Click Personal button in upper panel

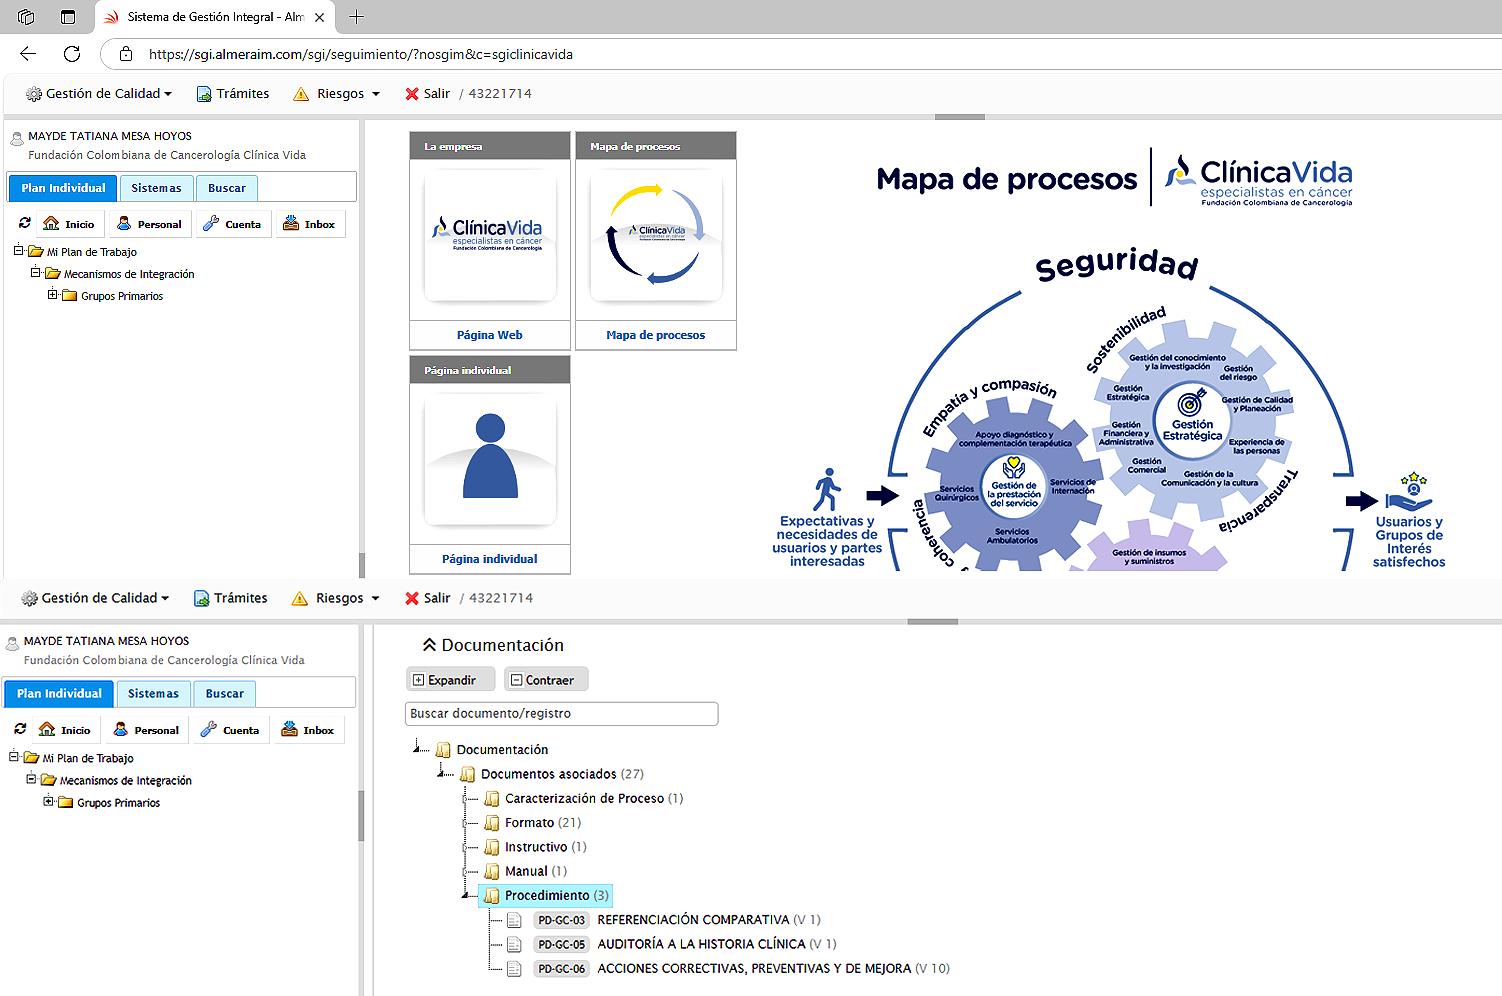pyautogui.click(x=149, y=224)
